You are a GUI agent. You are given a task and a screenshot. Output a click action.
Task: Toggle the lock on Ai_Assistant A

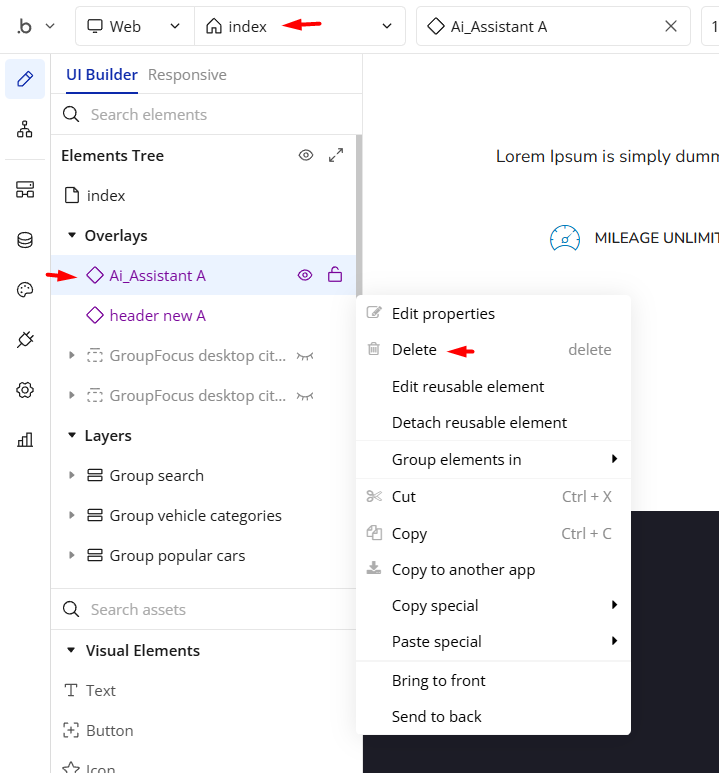tap(335, 275)
